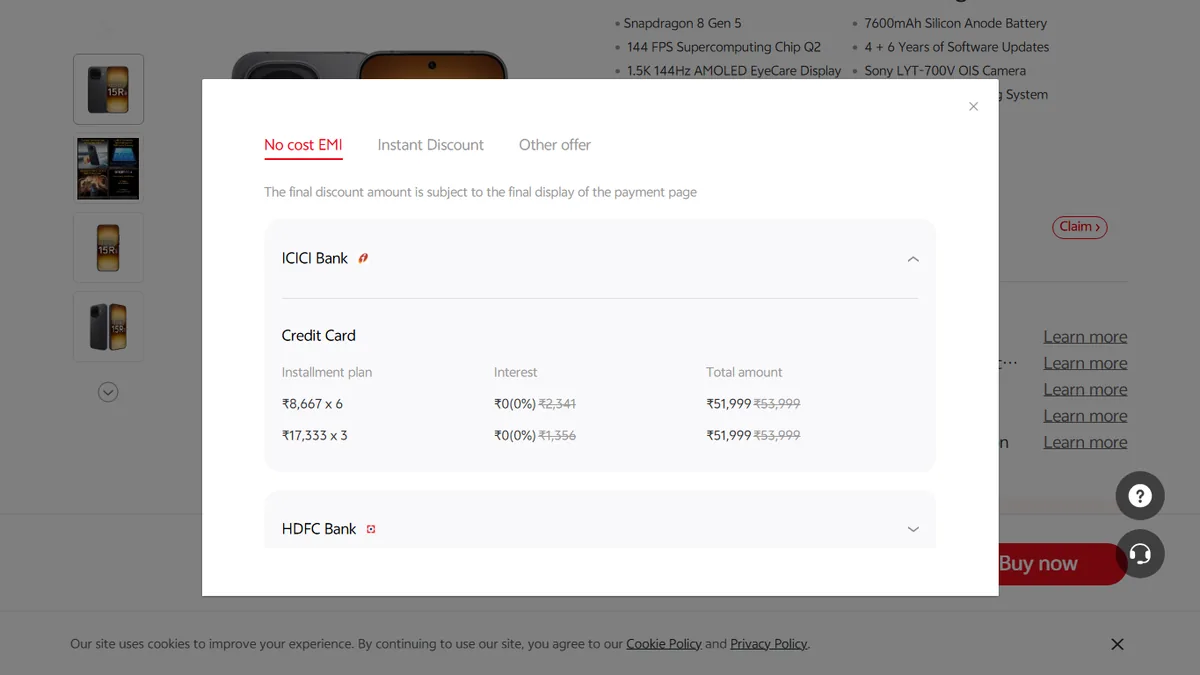This screenshot has width=1200, height=675.
Task: Click the Snapdragon 8 Gen 5 feature text
Action: click(x=683, y=23)
